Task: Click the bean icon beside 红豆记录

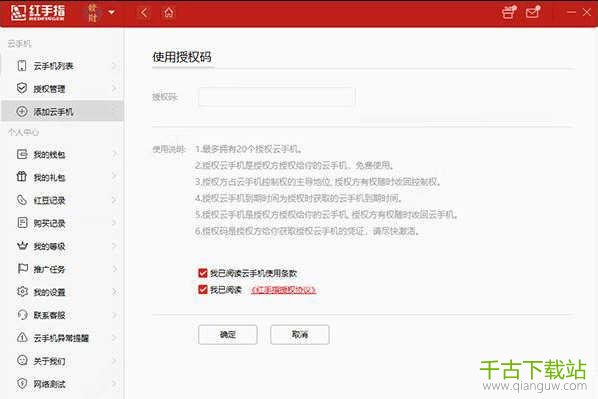Action: (x=22, y=200)
